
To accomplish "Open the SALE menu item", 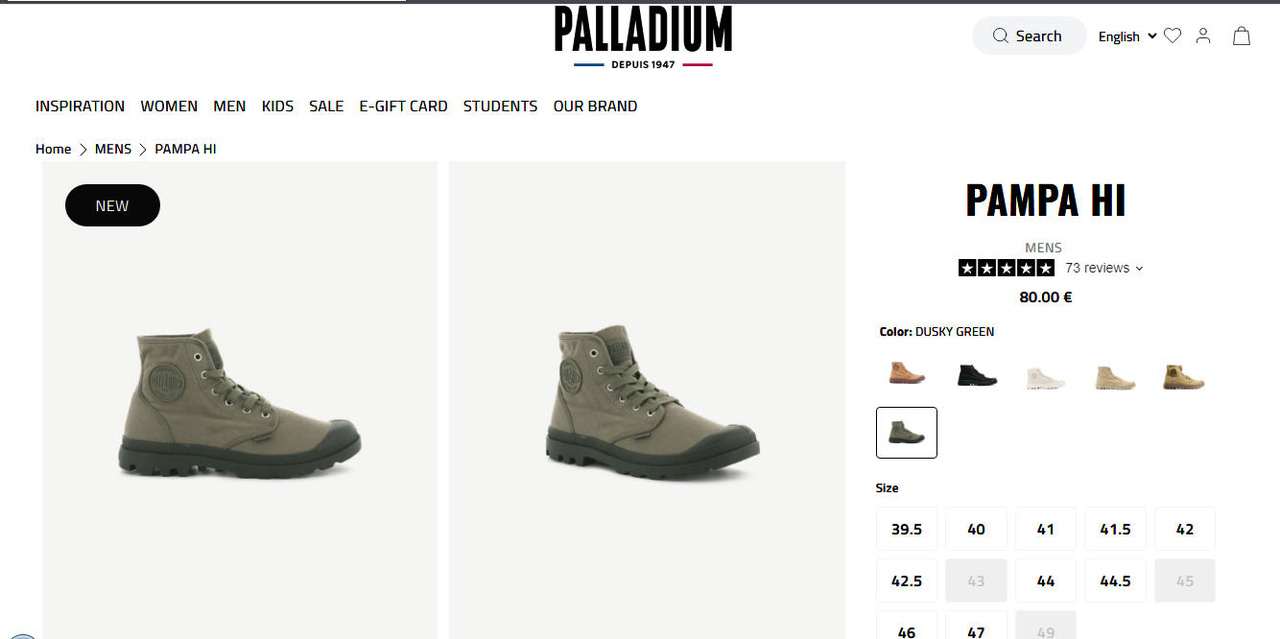I will [326, 106].
